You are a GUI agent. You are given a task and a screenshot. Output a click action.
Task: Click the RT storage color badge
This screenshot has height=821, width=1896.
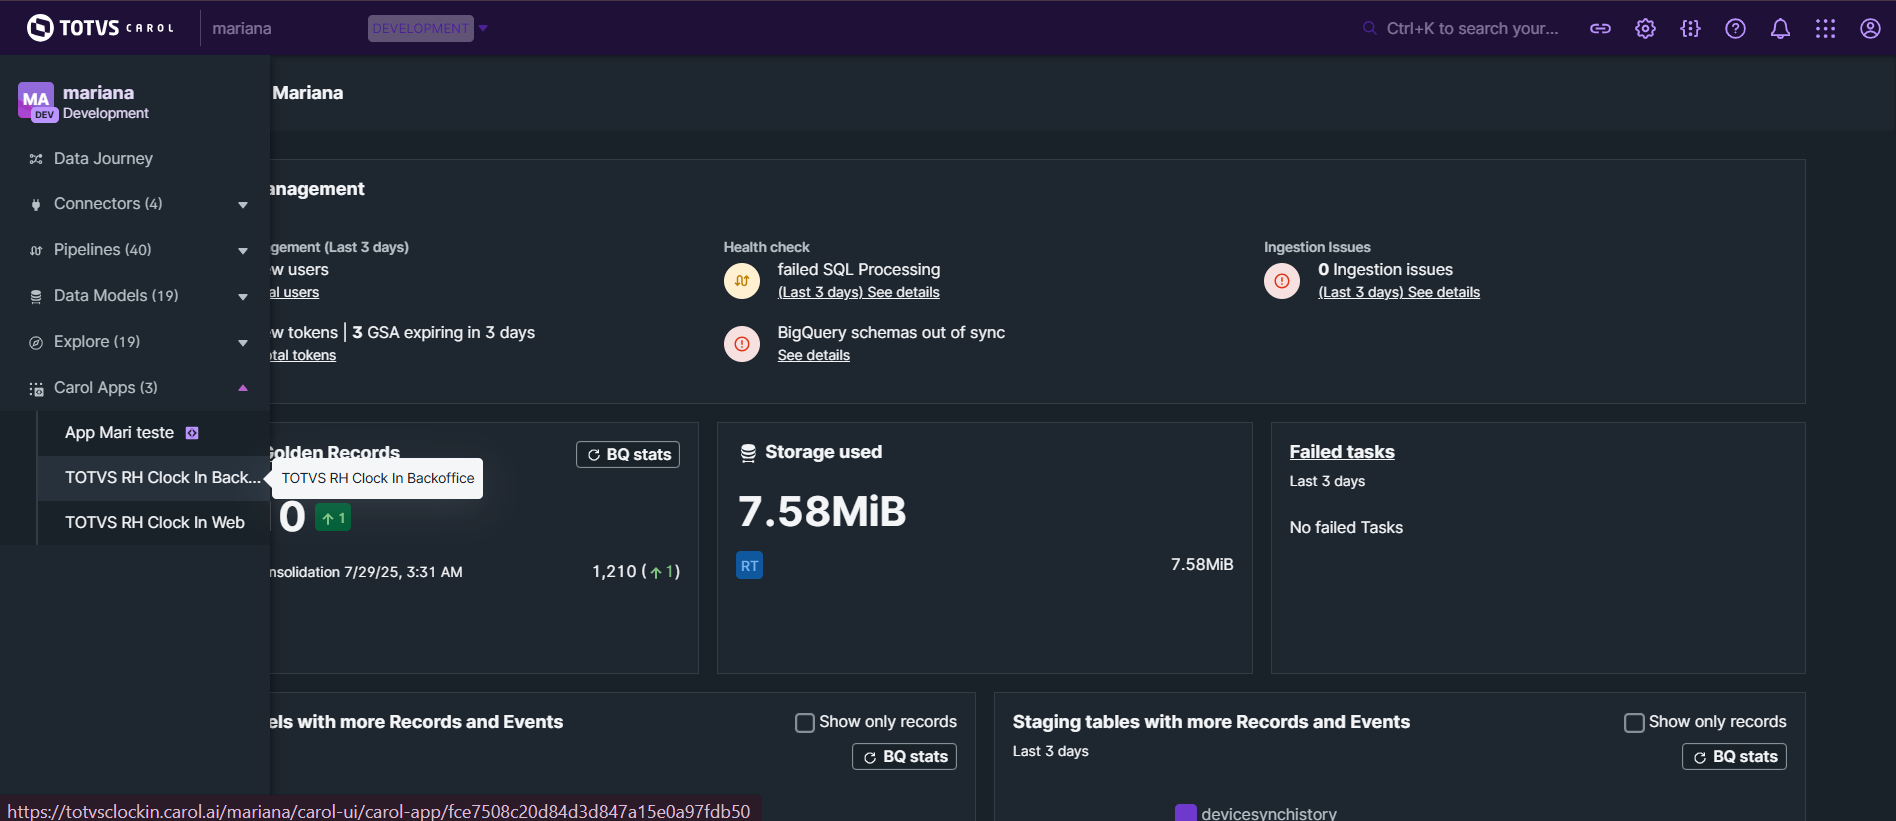tap(749, 566)
